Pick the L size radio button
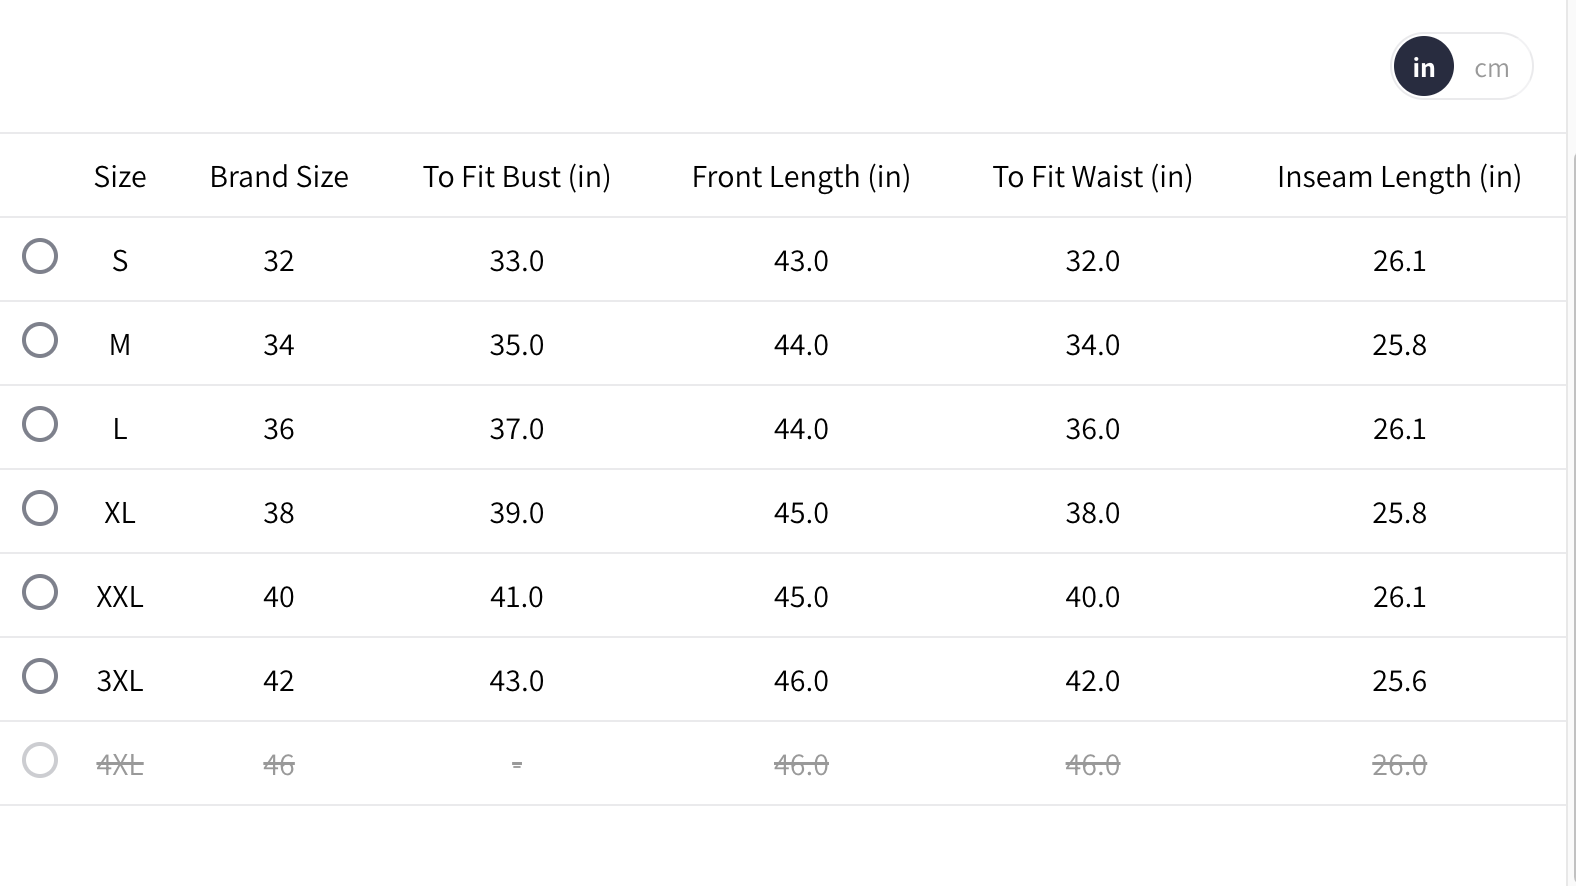1576x886 pixels. 40,424
